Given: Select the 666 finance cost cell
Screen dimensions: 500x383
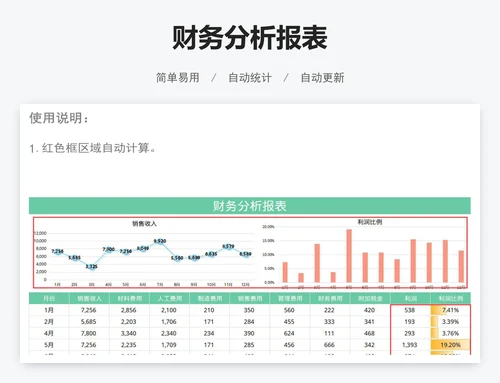Looking at the screenshot, I should (329, 345).
